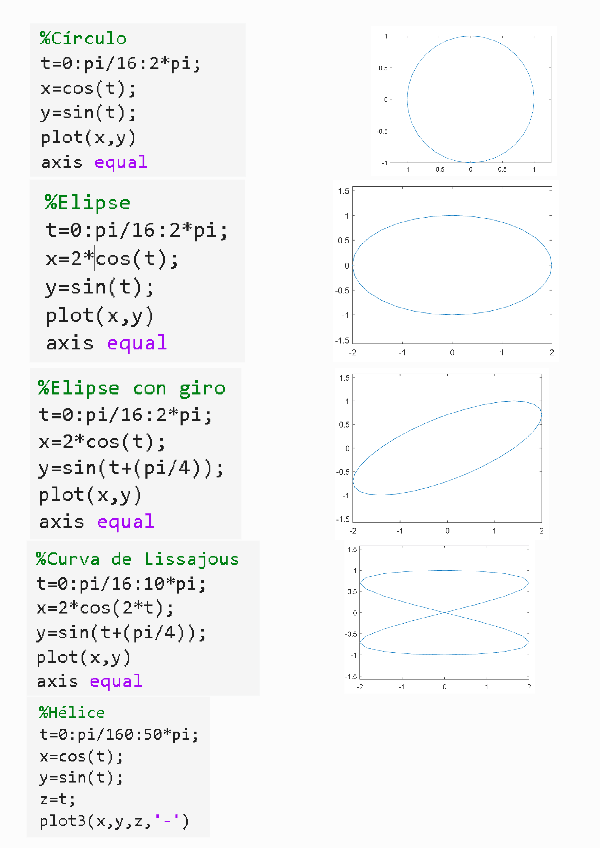The height and width of the screenshot is (848, 600).
Task: Click the %Elipse con giro comment
Action: (132, 388)
